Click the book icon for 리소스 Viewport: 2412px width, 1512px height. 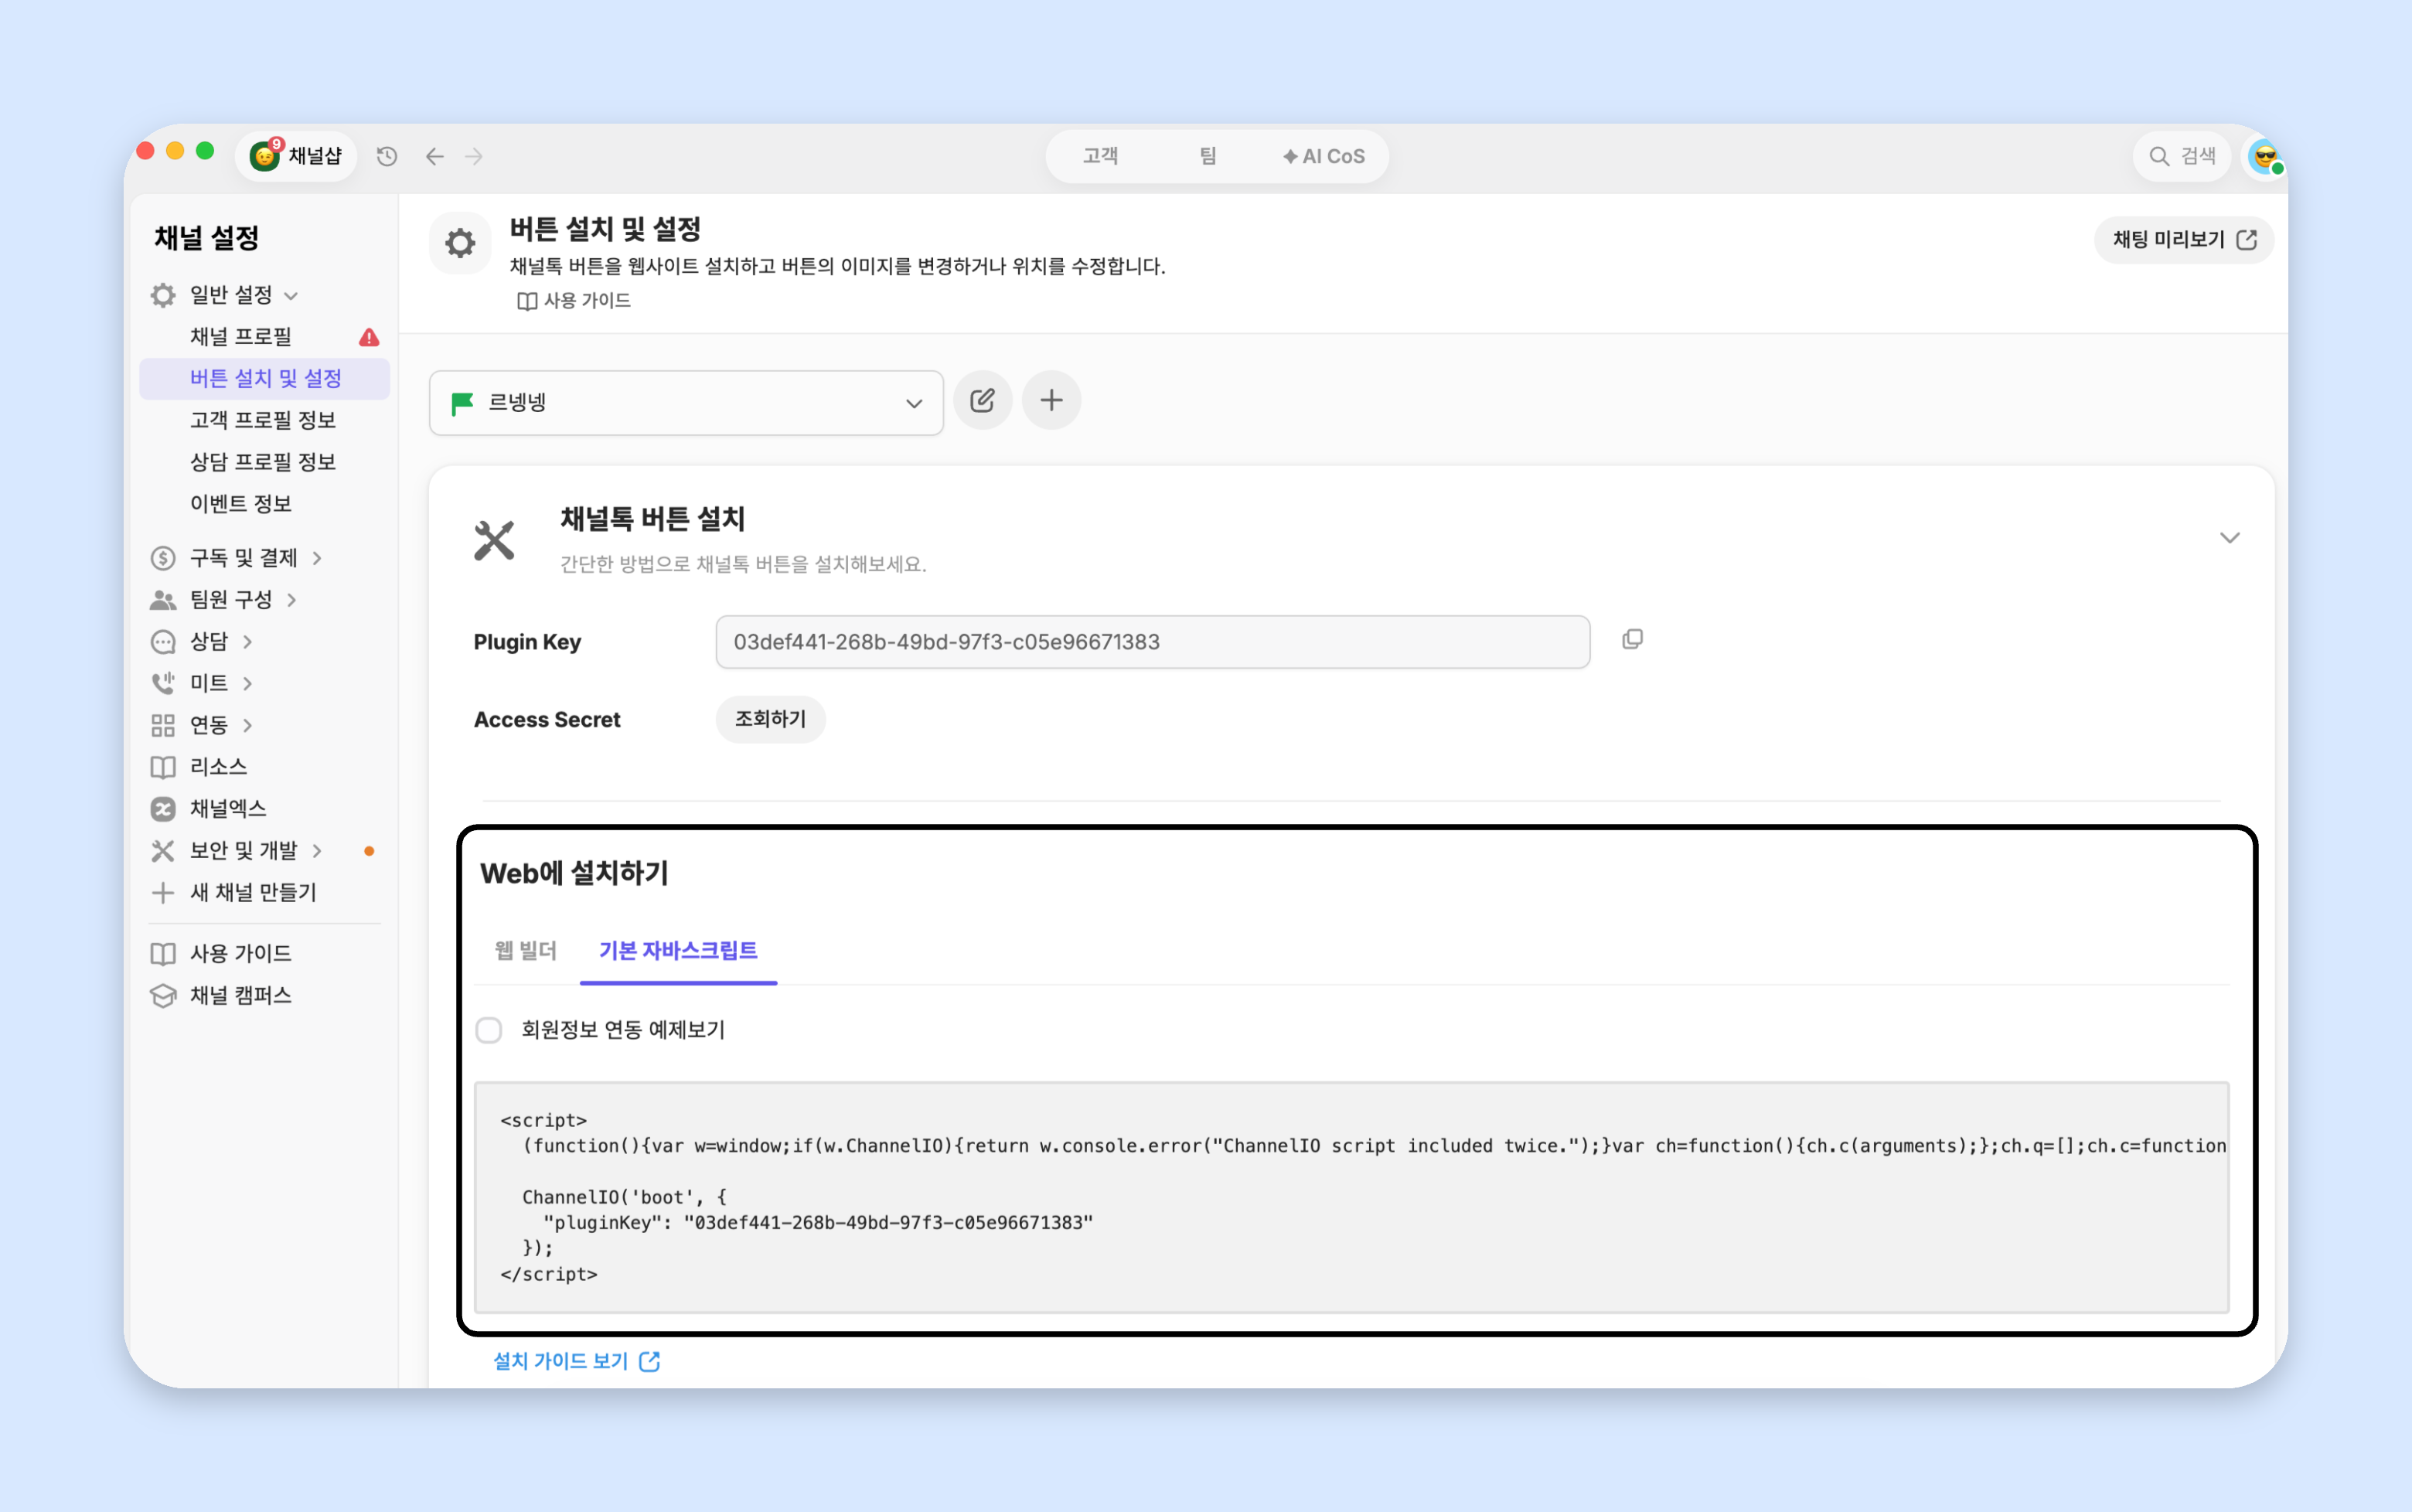tap(163, 767)
